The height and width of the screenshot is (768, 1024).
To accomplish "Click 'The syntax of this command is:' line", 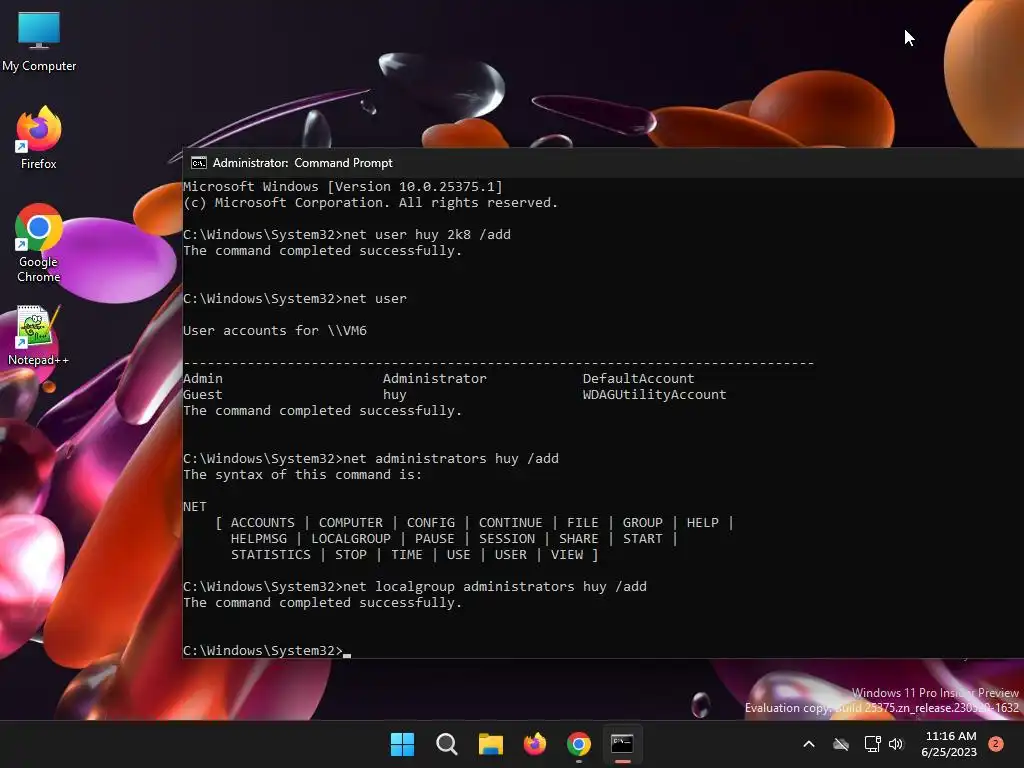I will point(302,475).
